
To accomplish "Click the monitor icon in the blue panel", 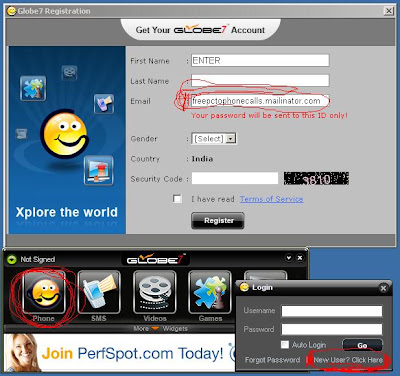I will (x=99, y=170).
